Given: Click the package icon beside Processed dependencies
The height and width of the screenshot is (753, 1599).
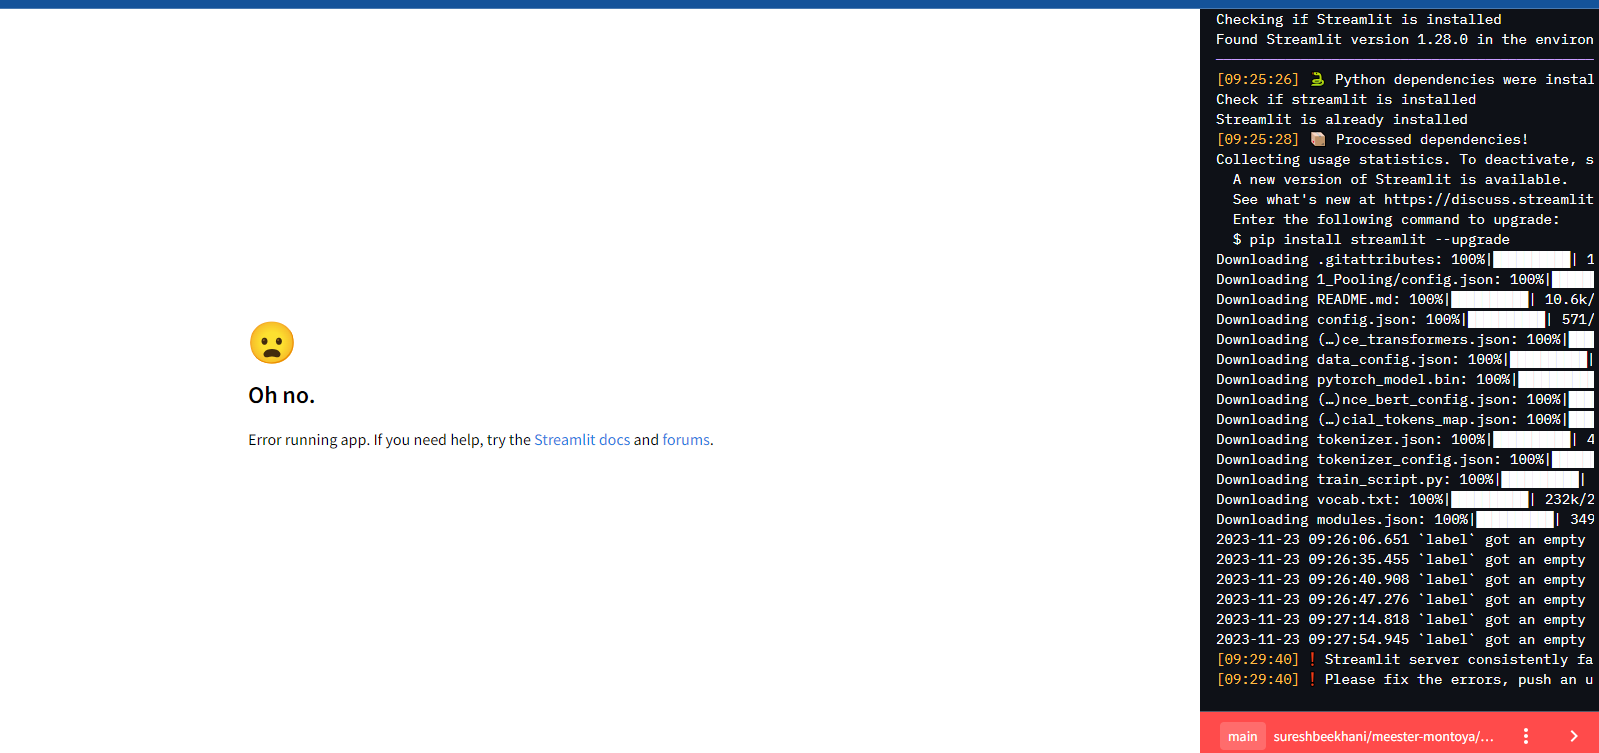Looking at the screenshot, I should click(x=1318, y=139).
